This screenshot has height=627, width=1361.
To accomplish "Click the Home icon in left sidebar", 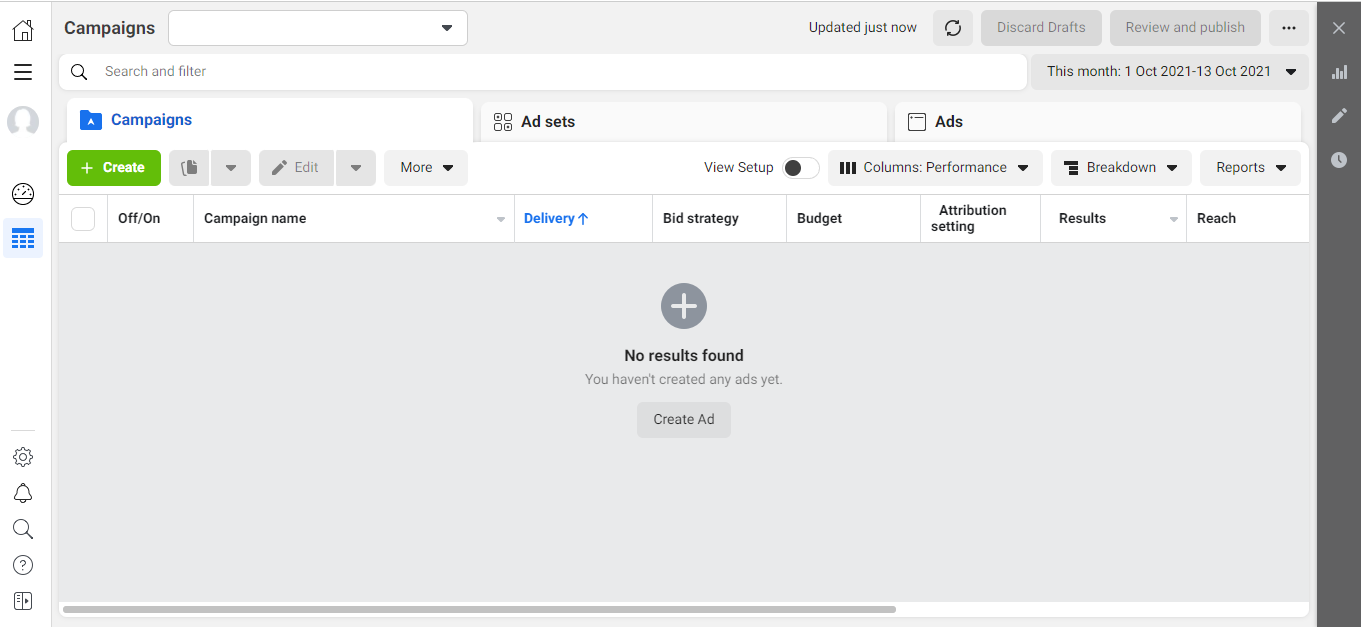I will pyautogui.click(x=22, y=30).
